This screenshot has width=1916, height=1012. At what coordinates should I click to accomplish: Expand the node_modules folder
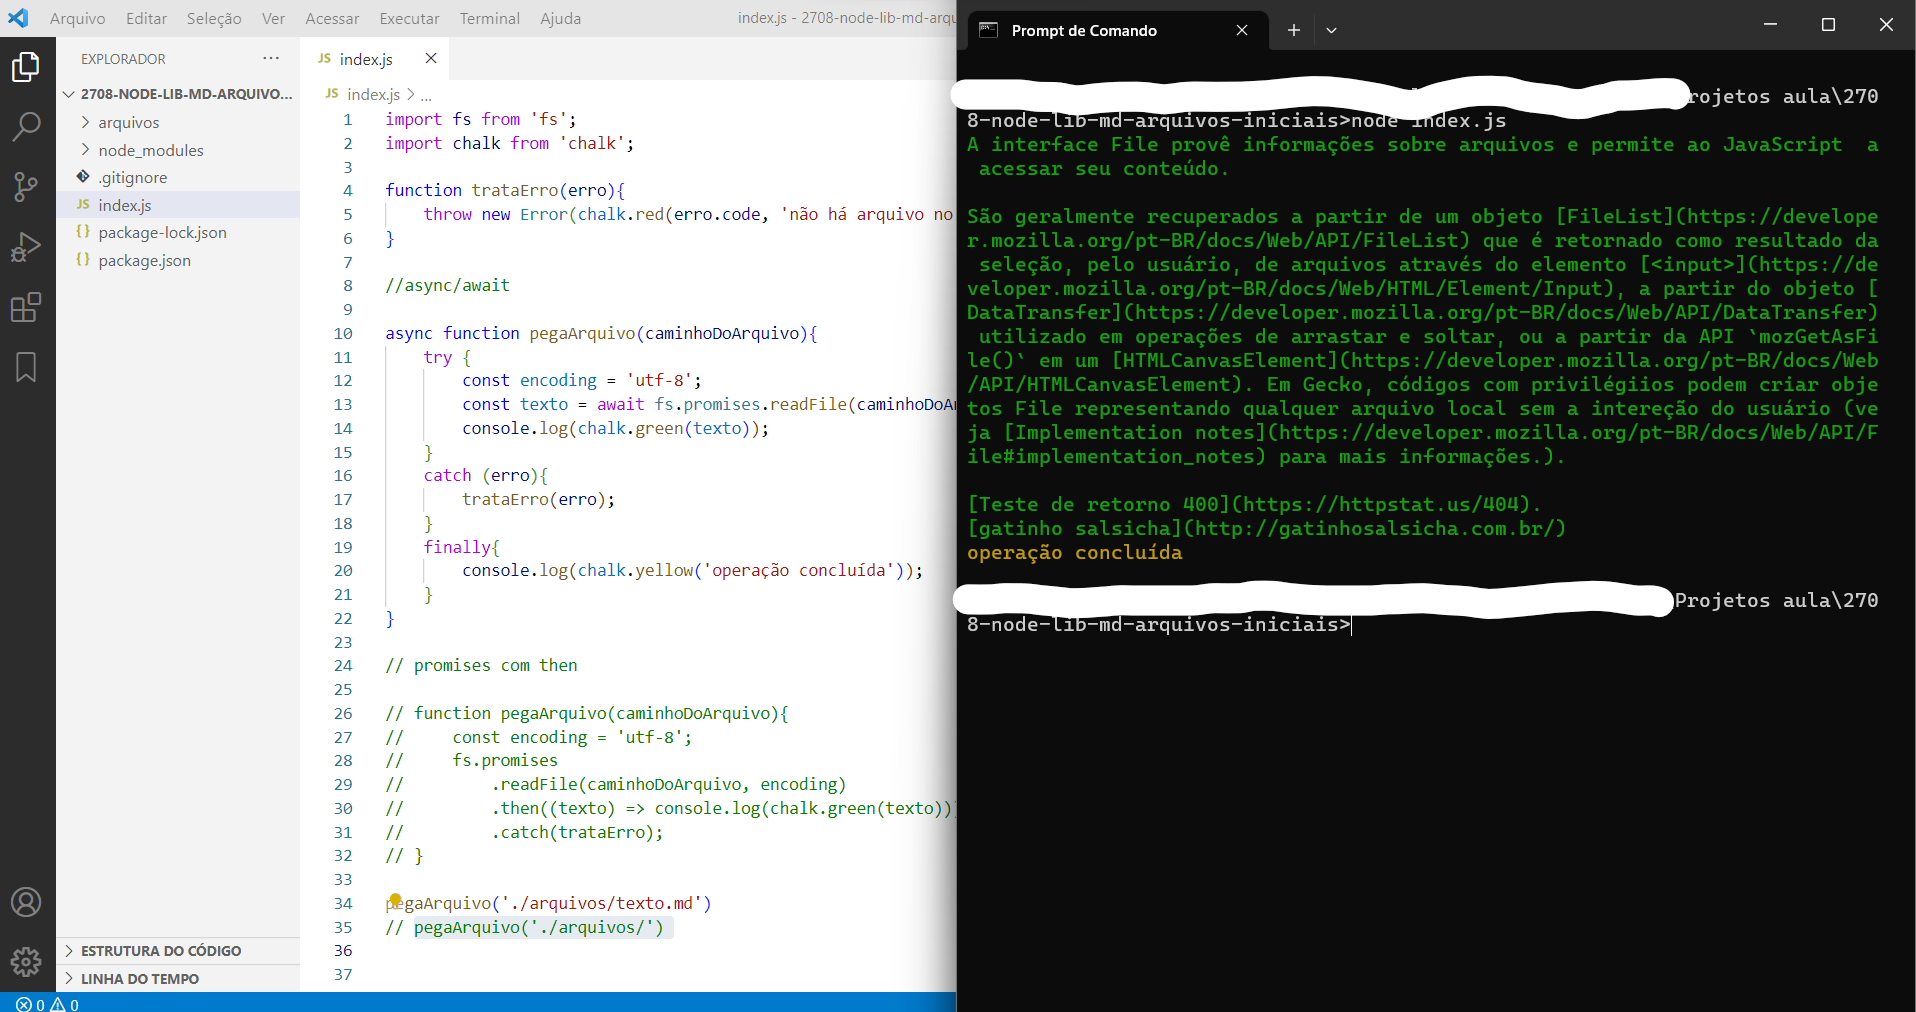pos(86,150)
